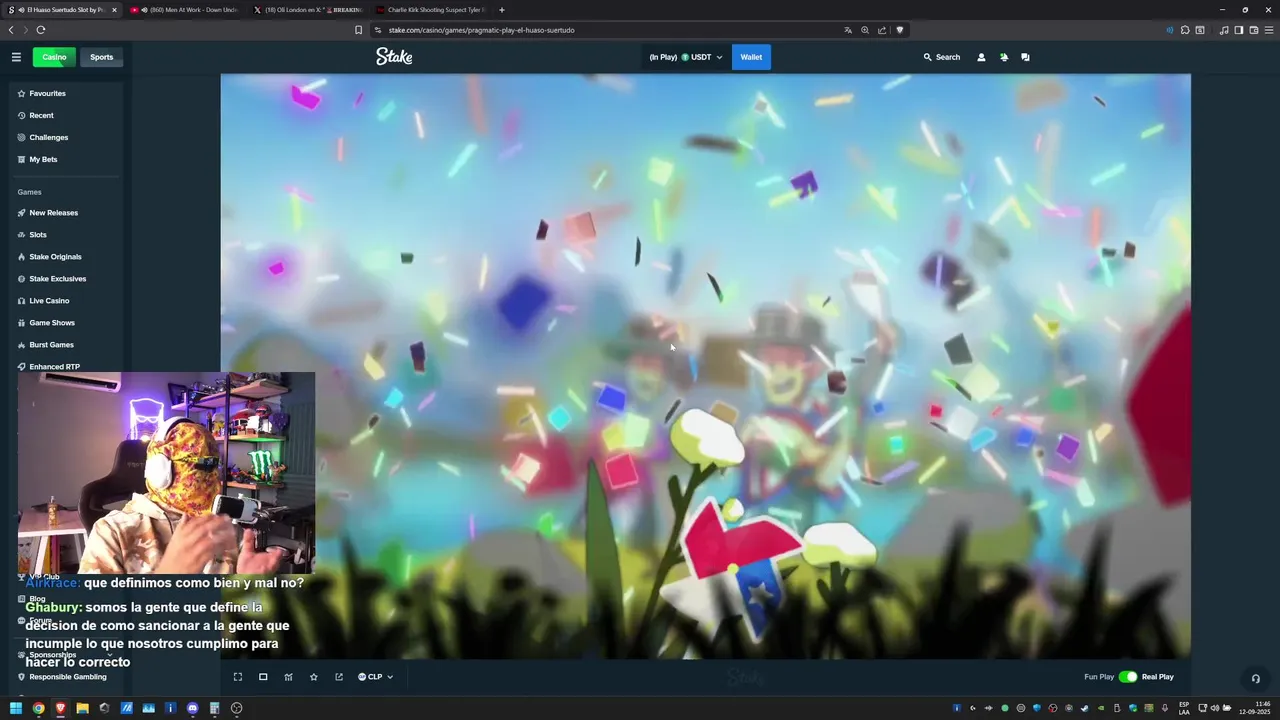Enable theatre mode for the game
Viewport: 1280px width, 720px height.
(x=263, y=677)
